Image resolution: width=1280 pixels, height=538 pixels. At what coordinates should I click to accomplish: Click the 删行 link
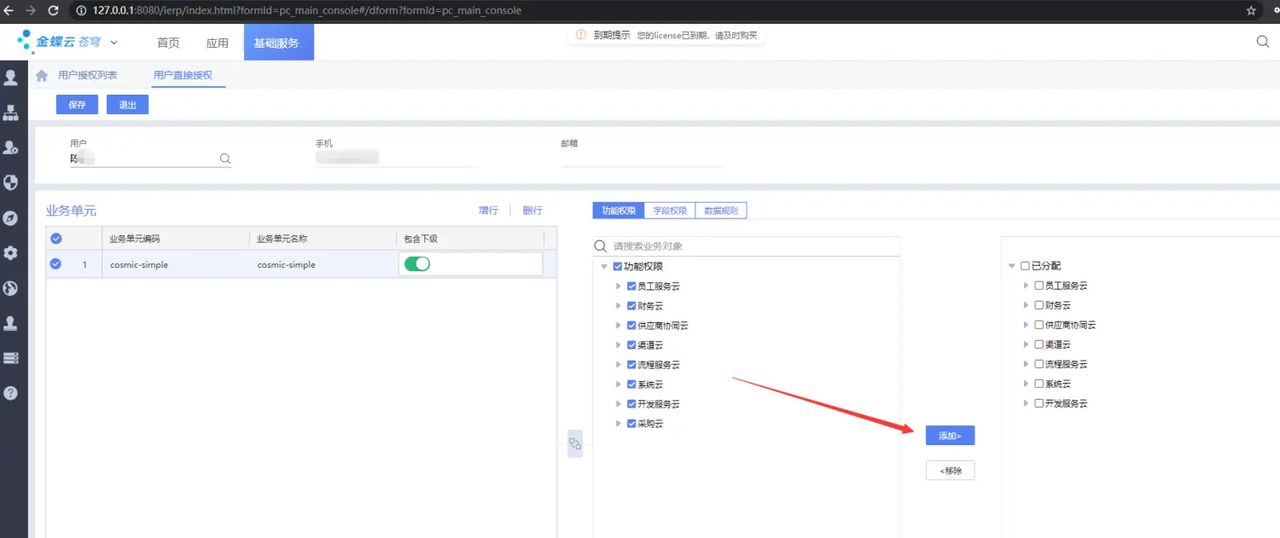532,211
